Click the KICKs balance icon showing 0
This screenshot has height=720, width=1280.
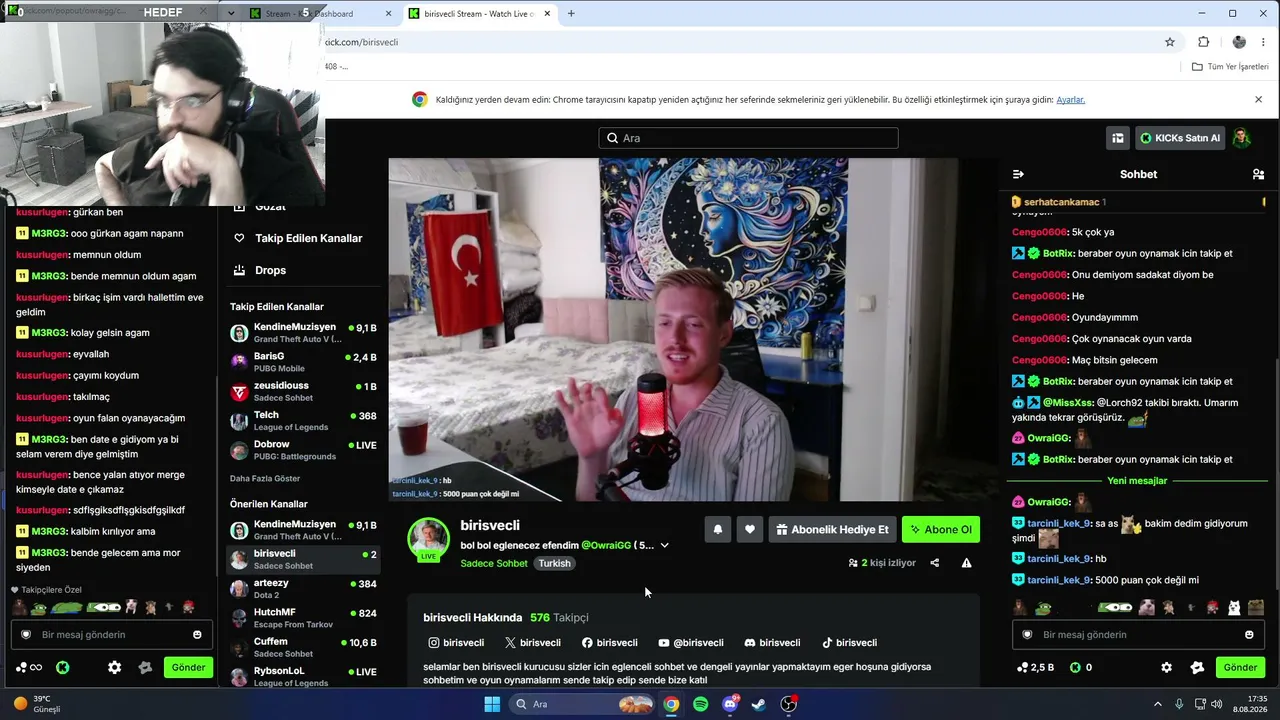pos(1081,667)
